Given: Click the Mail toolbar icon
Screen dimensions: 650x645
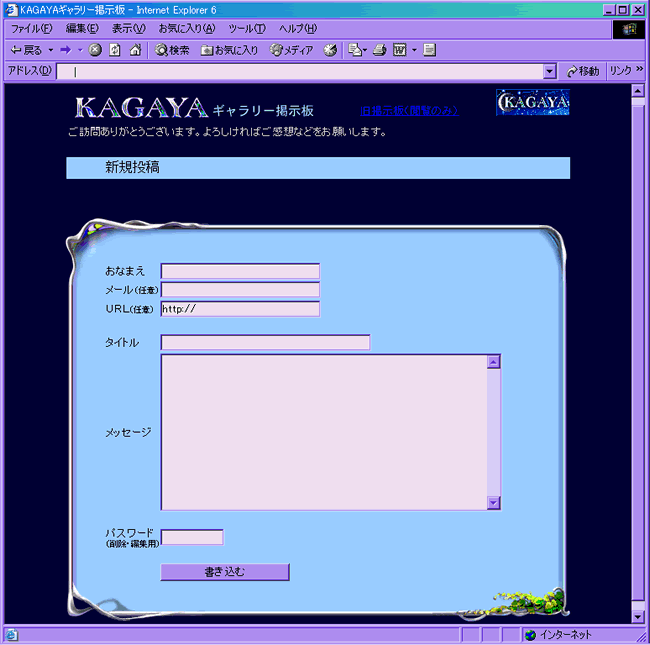Looking at the screenshot, I should click(x=357, y=50).
